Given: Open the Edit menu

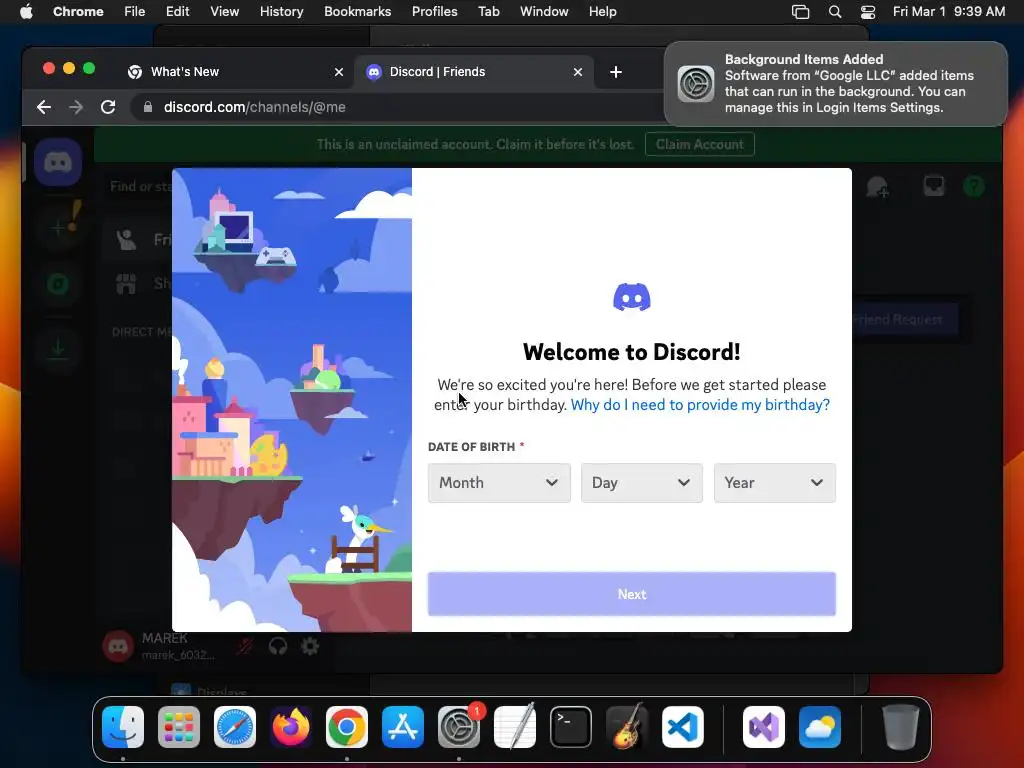Looking at the screenshot, I should tap(178, 12).
